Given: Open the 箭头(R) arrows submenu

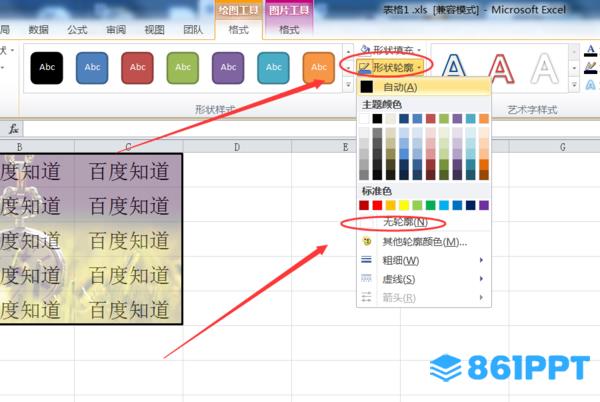Looking at the screenshot, I should [x=424, y=297].
